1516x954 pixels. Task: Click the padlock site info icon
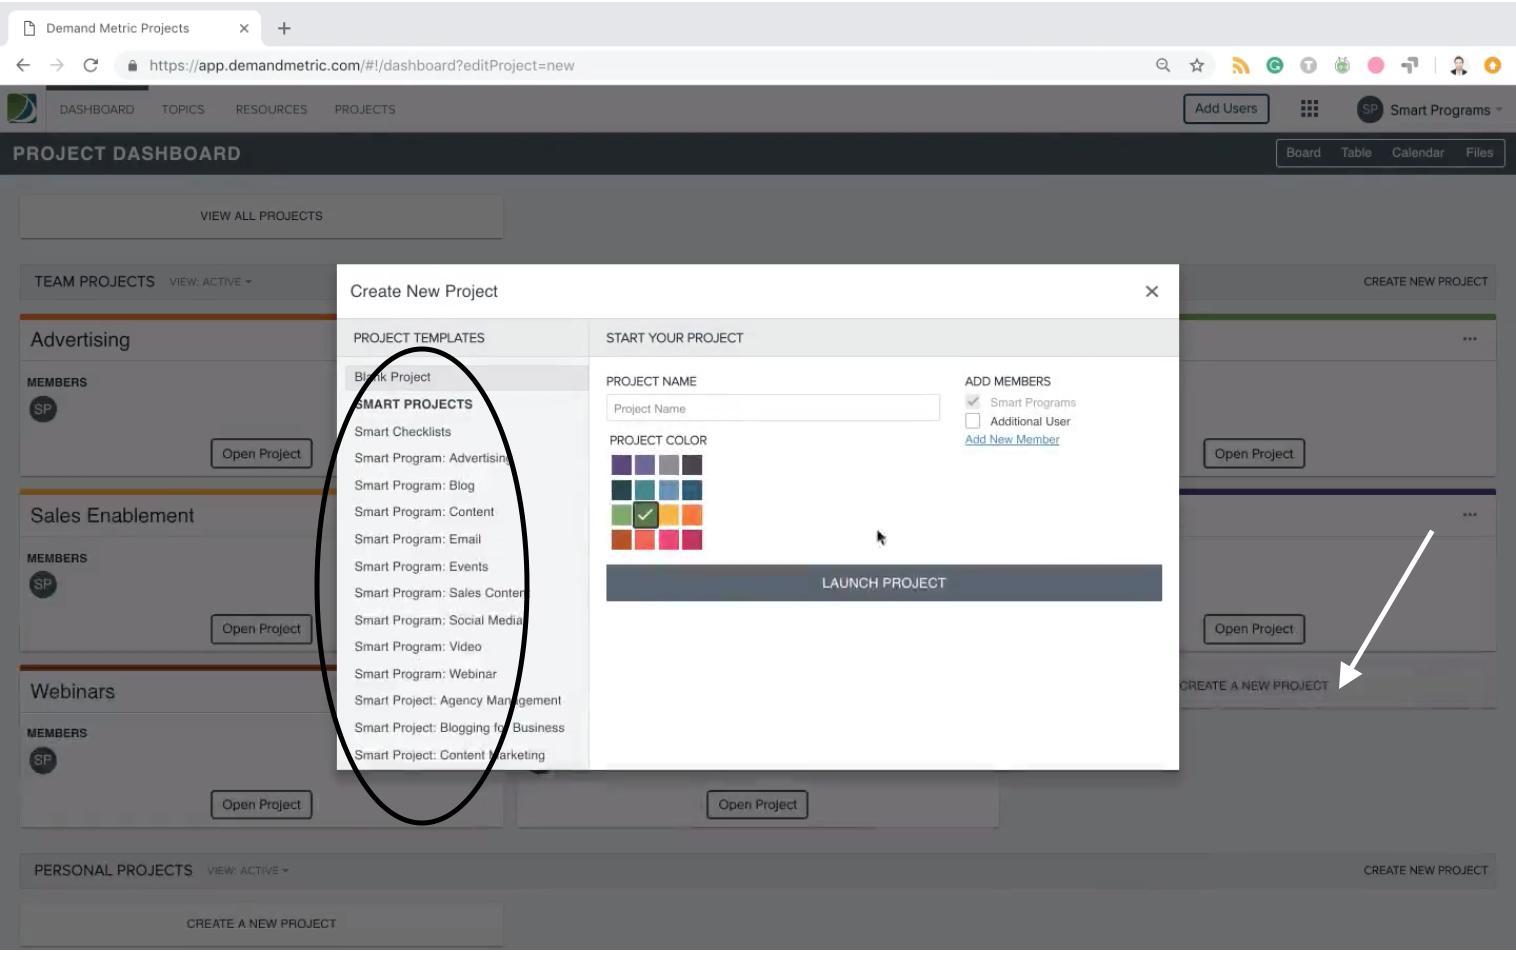(132, 65)
